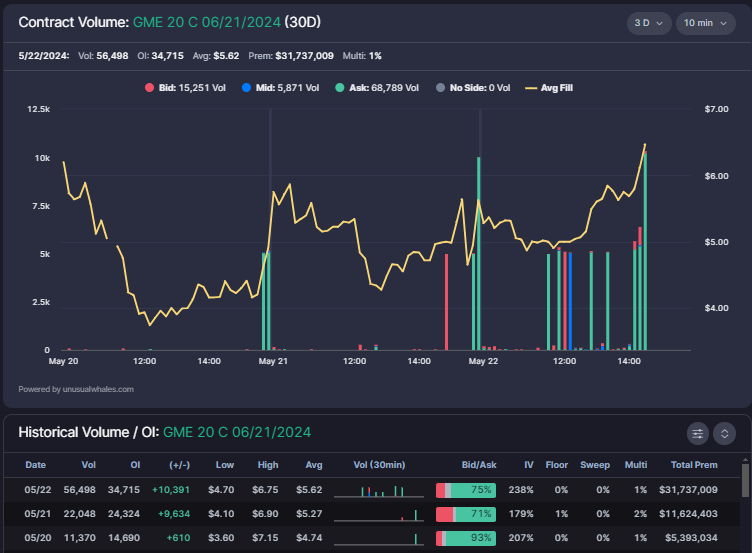
Task: Click the May 22 x-axis label
Action: [483, 361]
